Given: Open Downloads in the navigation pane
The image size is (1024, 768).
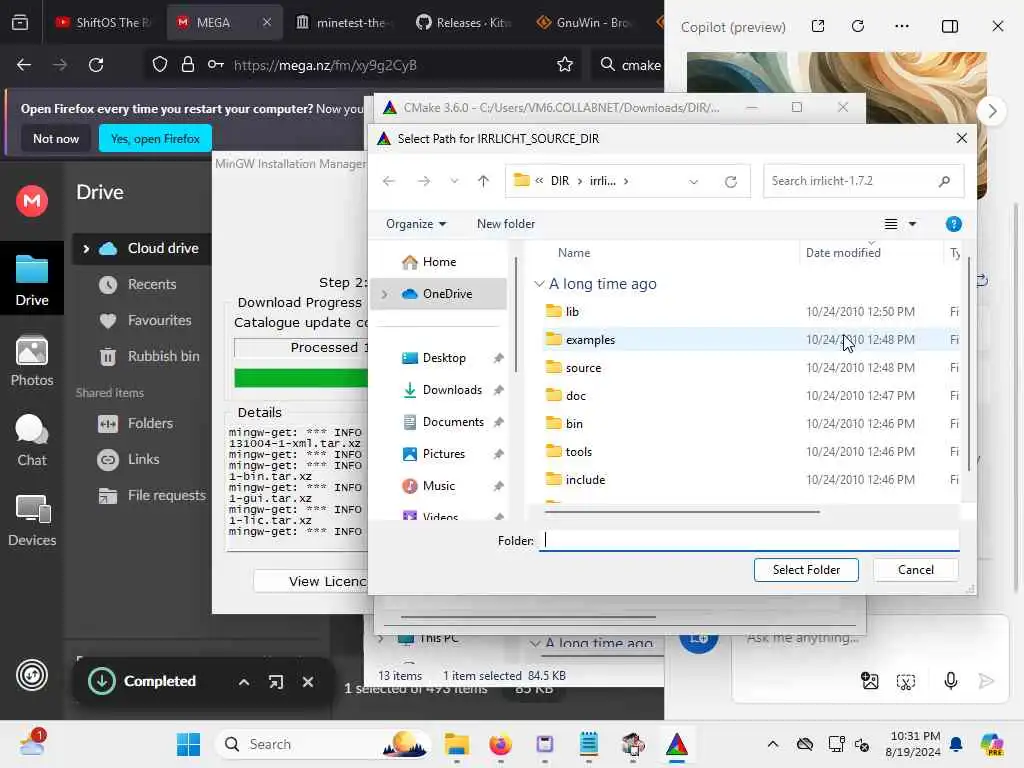Looking at the screenshot, I should coord(451,390).
